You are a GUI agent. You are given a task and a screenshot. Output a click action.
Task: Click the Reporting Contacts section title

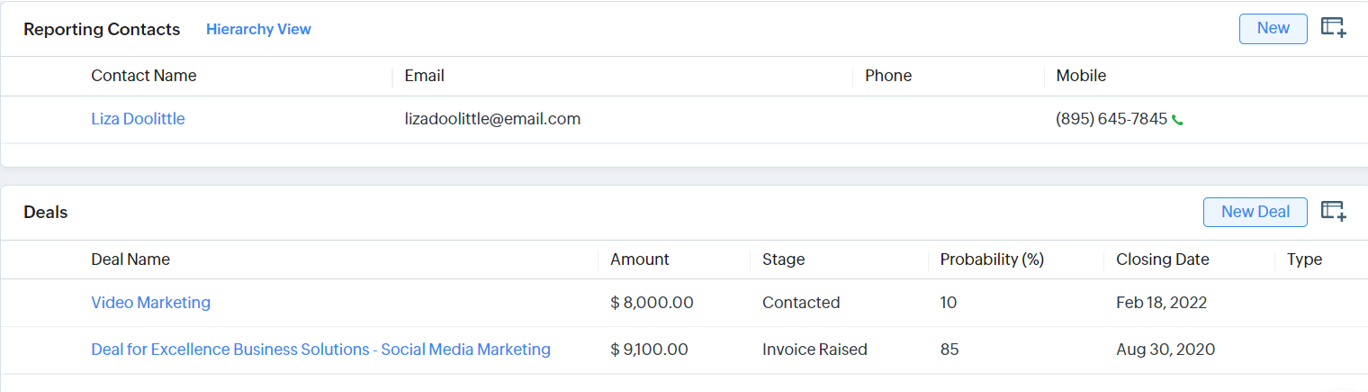[x=102, y=29]
